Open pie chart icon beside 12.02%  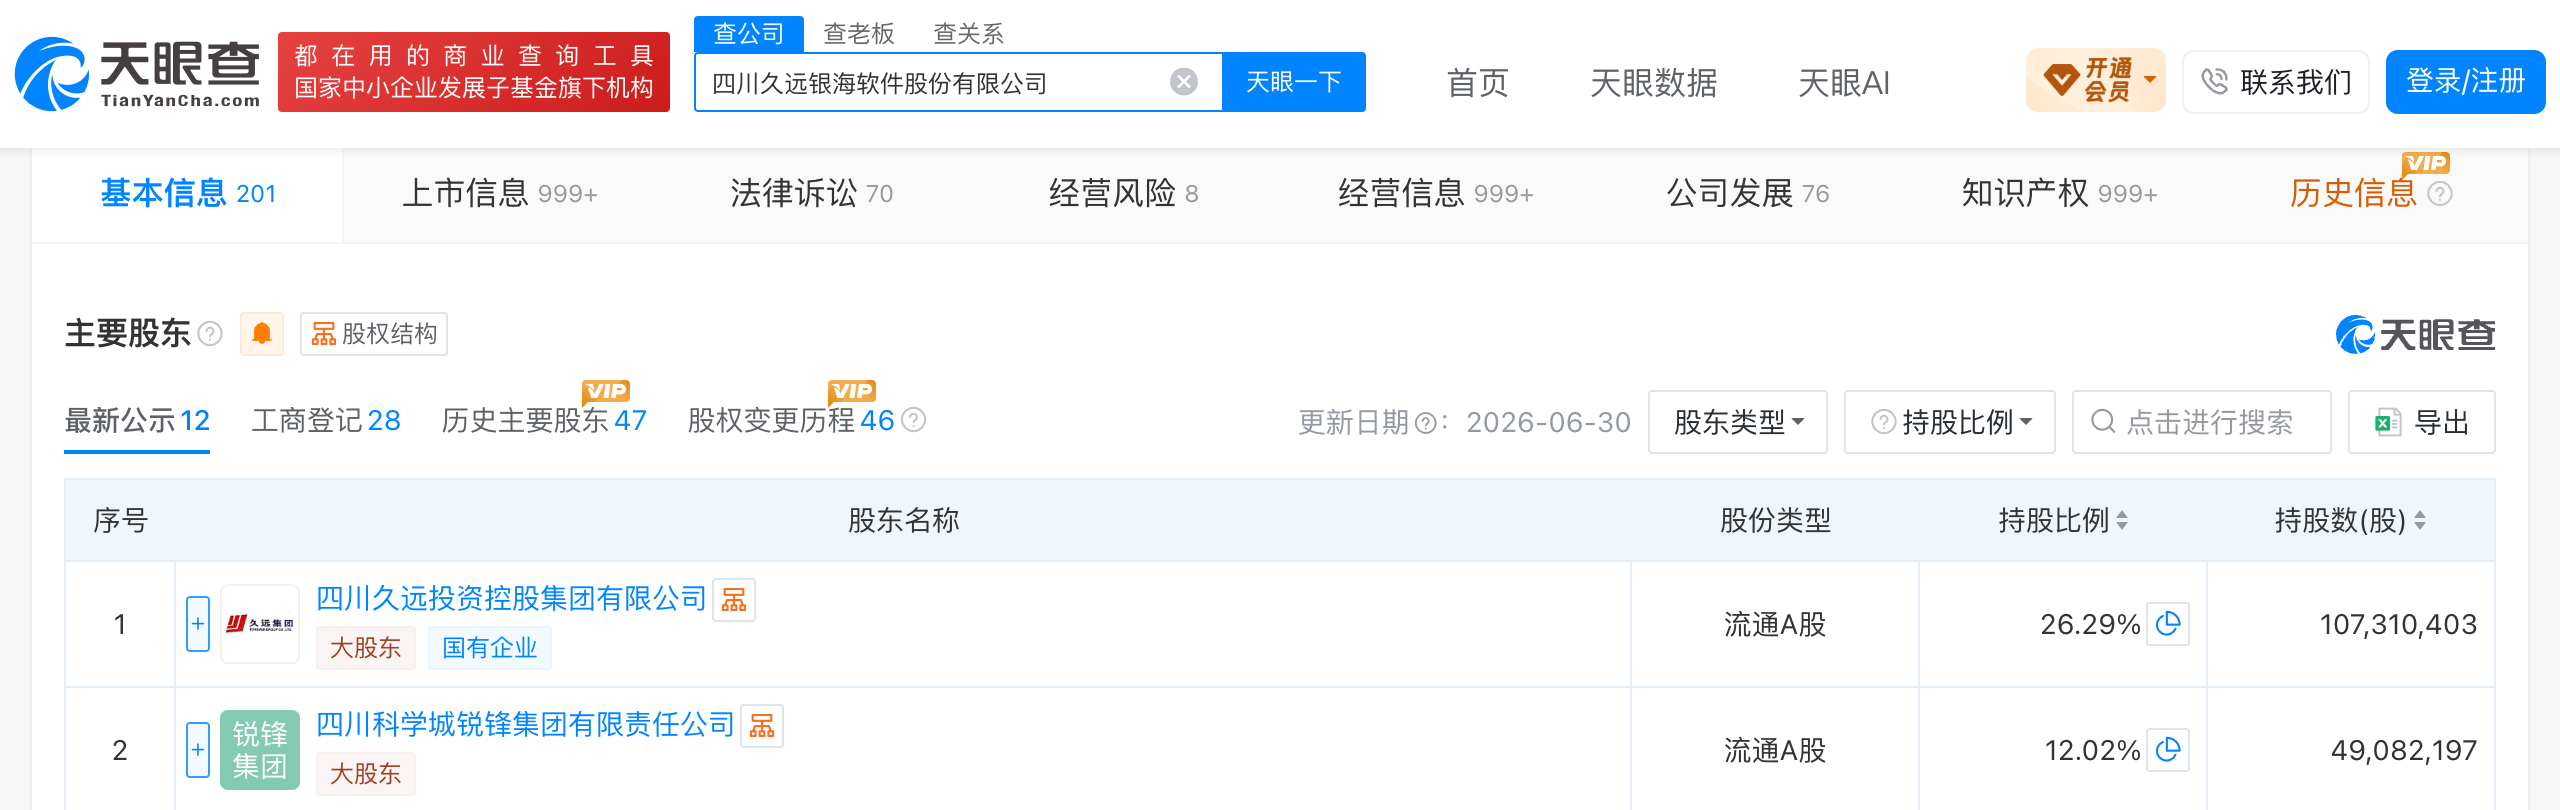click(x=2168, y=750)
